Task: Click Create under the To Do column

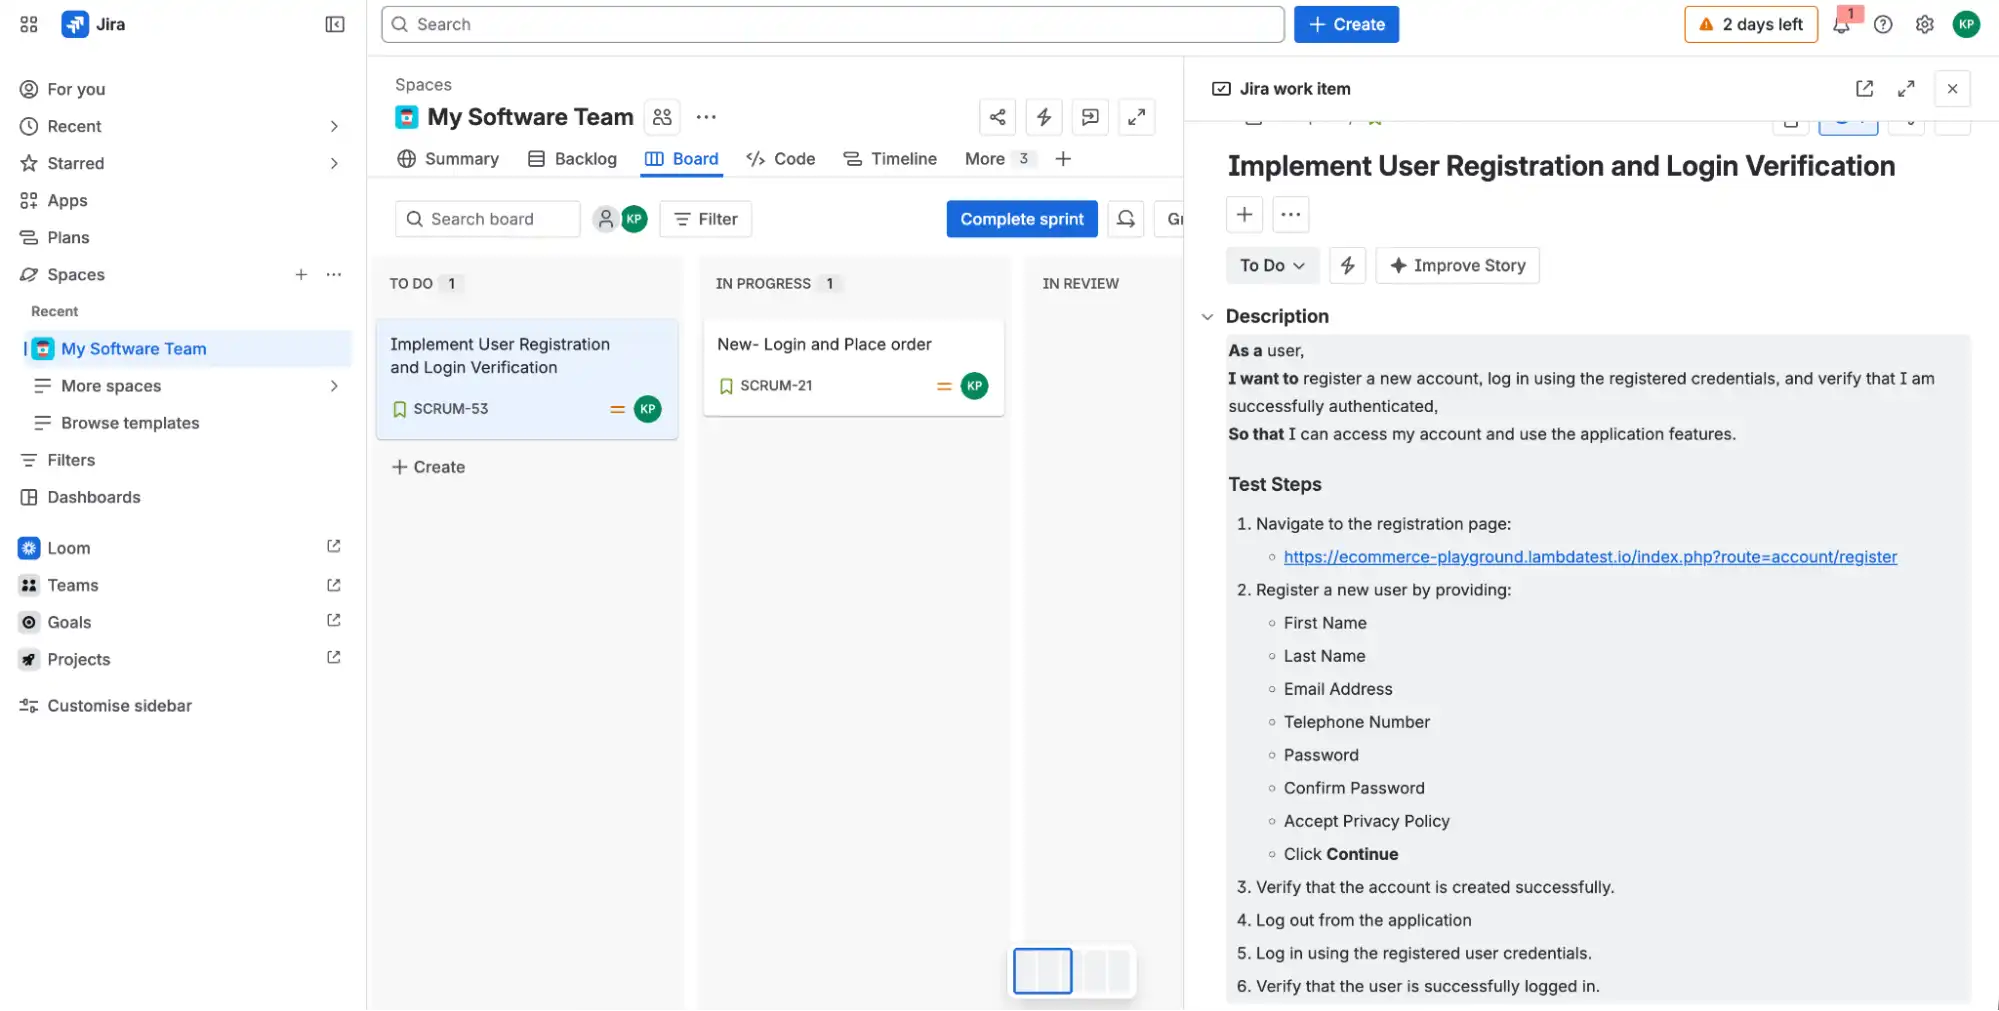Action: coord(428,467)
